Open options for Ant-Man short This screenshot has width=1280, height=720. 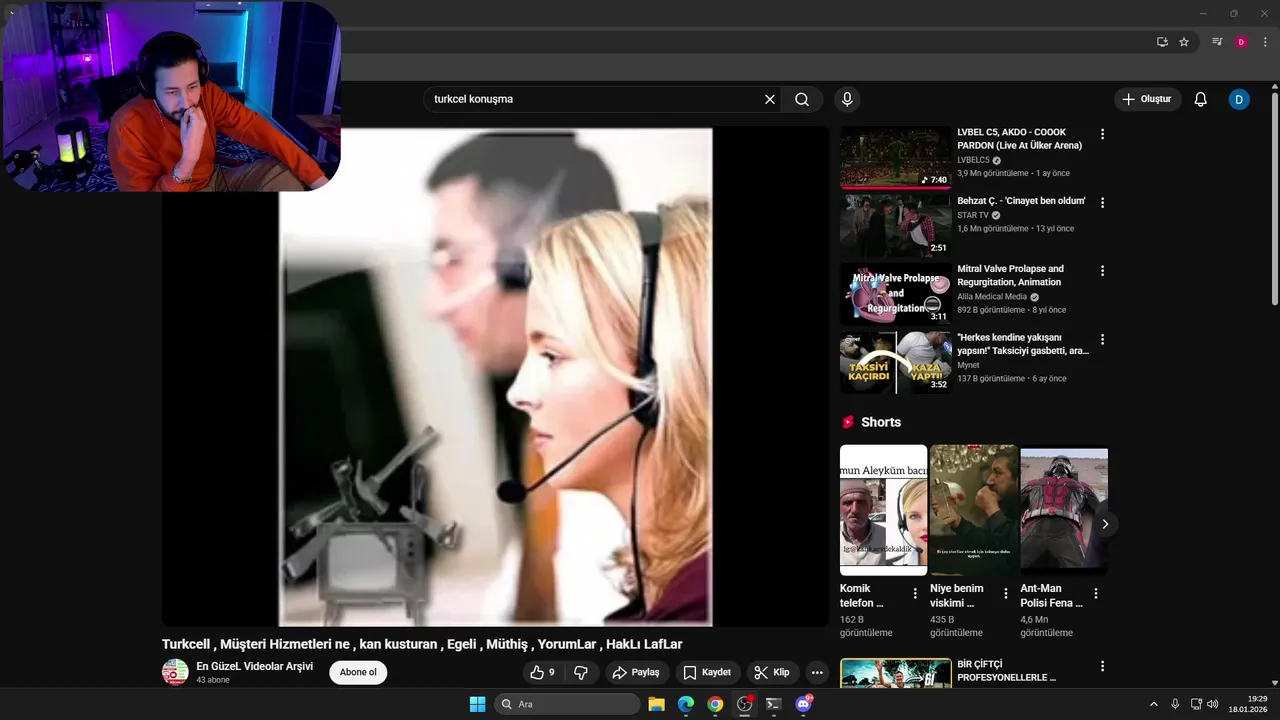click(x=1095, y=593)
